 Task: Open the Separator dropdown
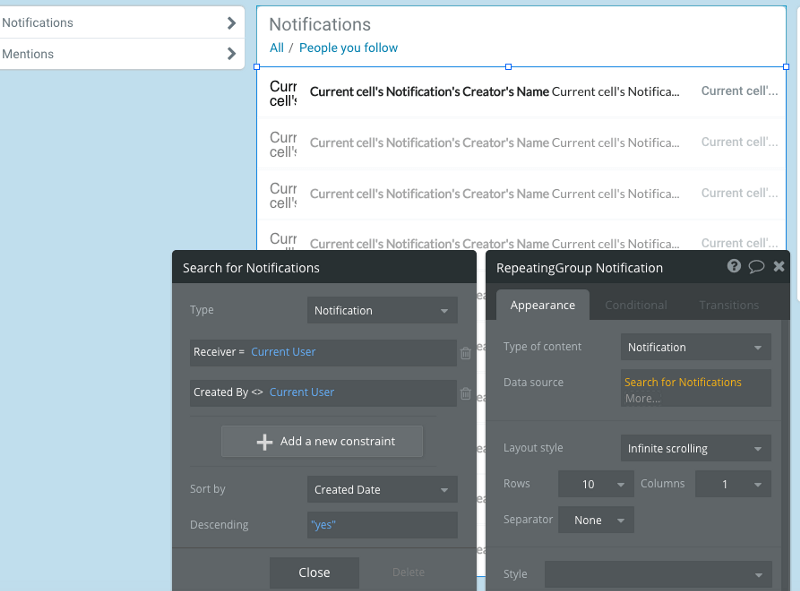(x=595, y=519)
